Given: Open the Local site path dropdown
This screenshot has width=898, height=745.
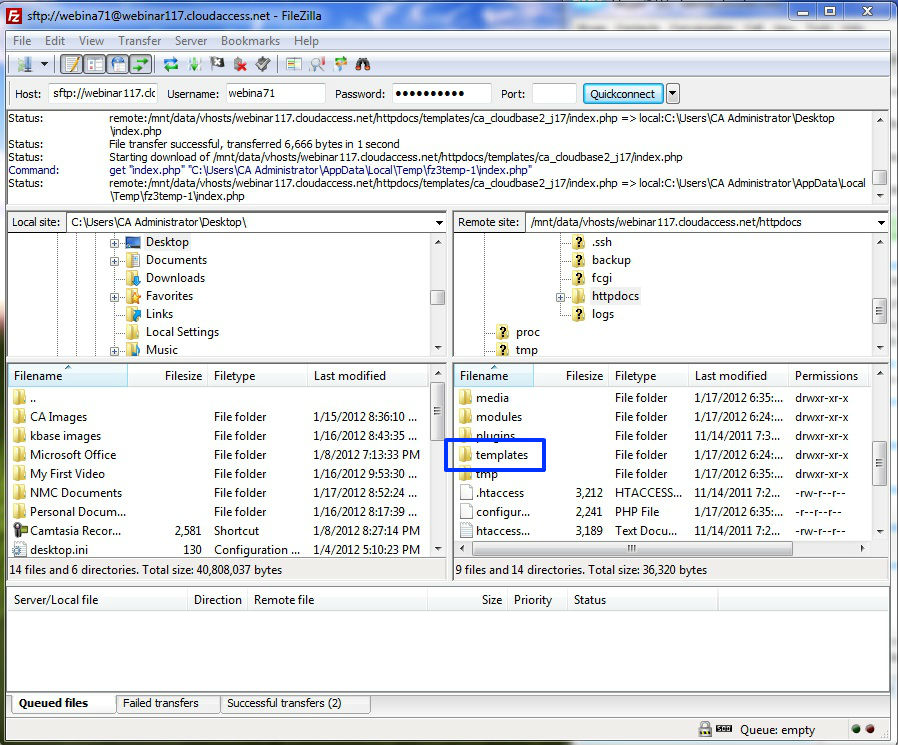Looking at the screenshot, I should [x=439, y=222].
